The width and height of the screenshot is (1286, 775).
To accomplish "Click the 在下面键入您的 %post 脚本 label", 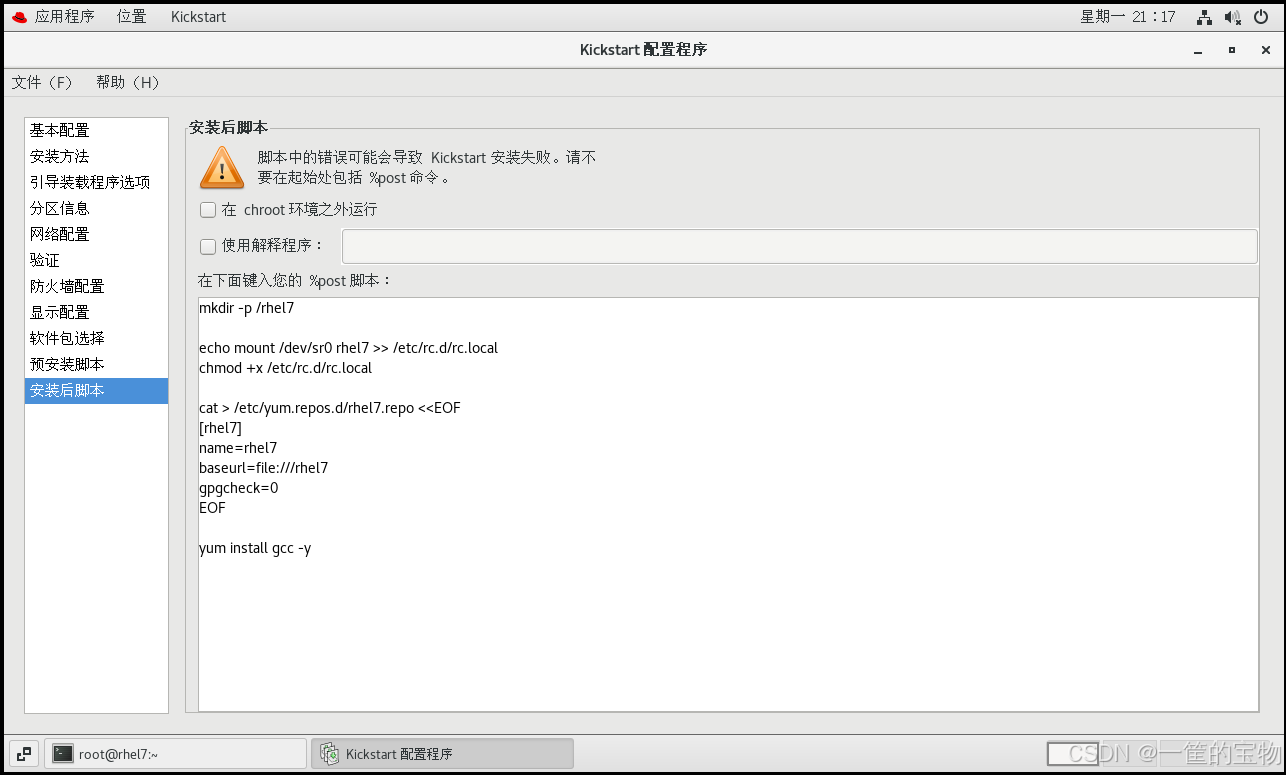I will tap(295, 281).
